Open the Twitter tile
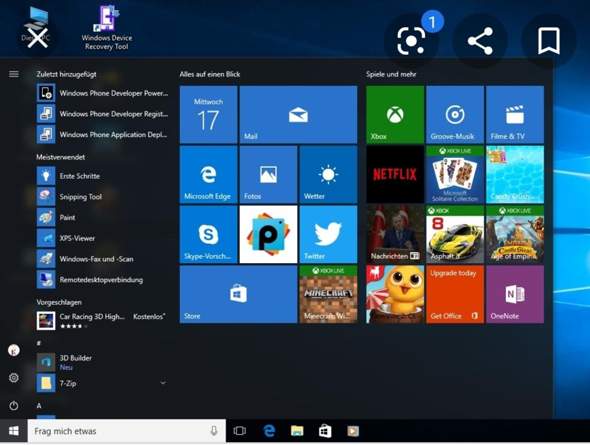This screenshot has height=445, width=590. coord(328,234)
